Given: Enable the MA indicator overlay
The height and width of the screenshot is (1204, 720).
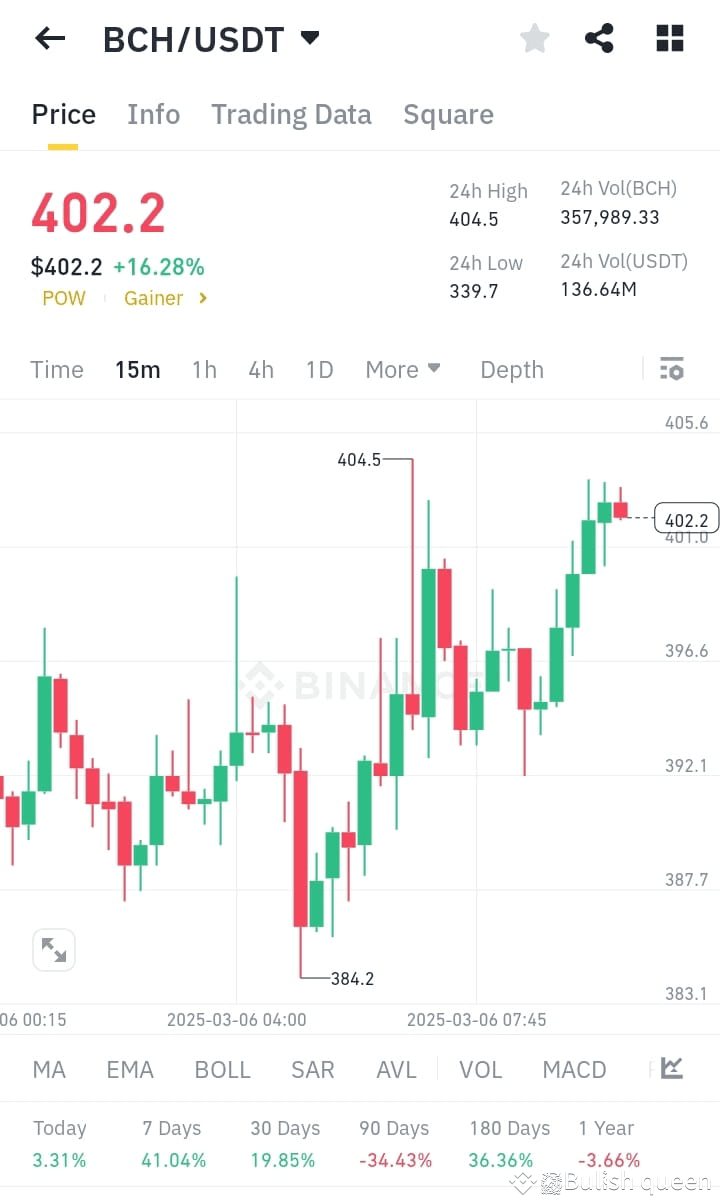Looking at the screenshot, I should click(48, 1069).
